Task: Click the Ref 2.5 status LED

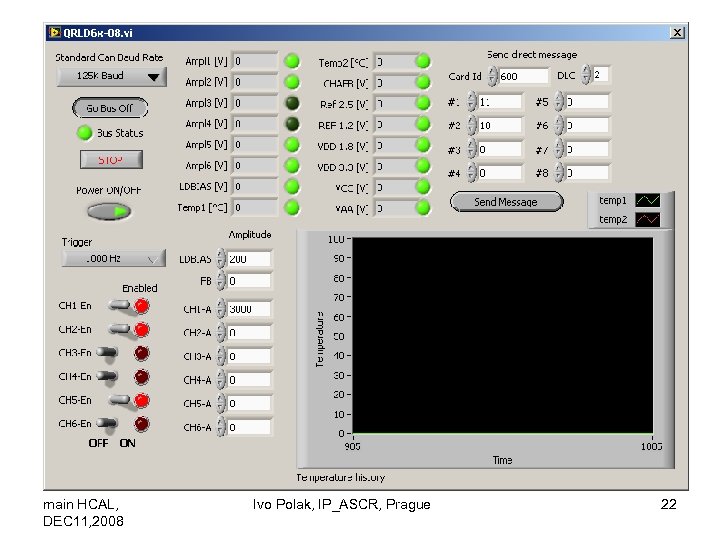Action: point(423,103)
